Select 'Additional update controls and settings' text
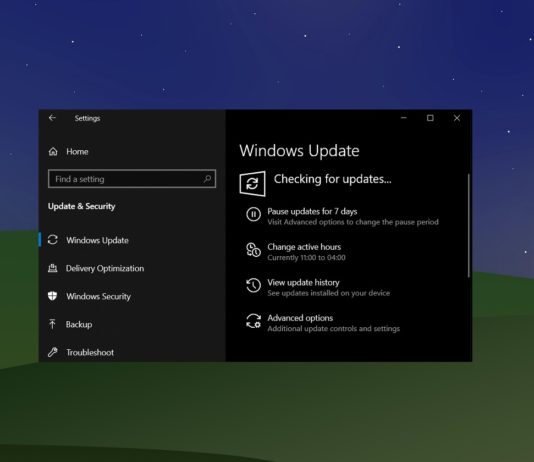The width and height of the screenshot is (534, 462). point(334,329)
